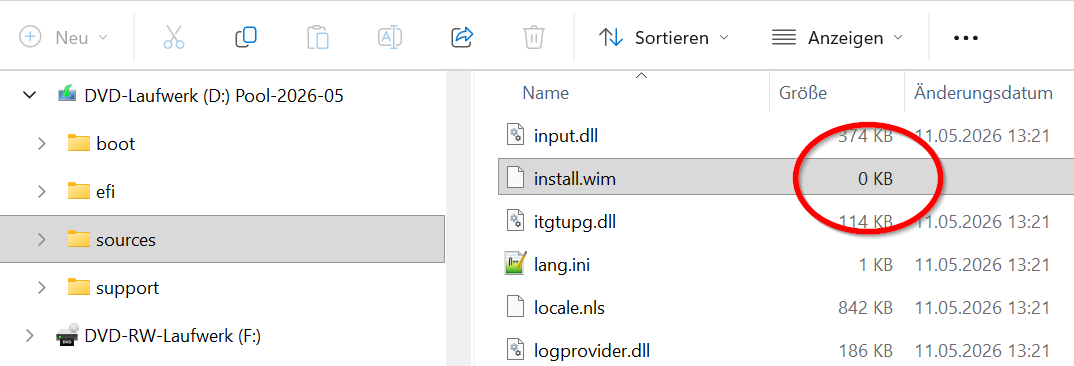Click the 186 KB size of logprovider.dll

(x=866, y=351)
